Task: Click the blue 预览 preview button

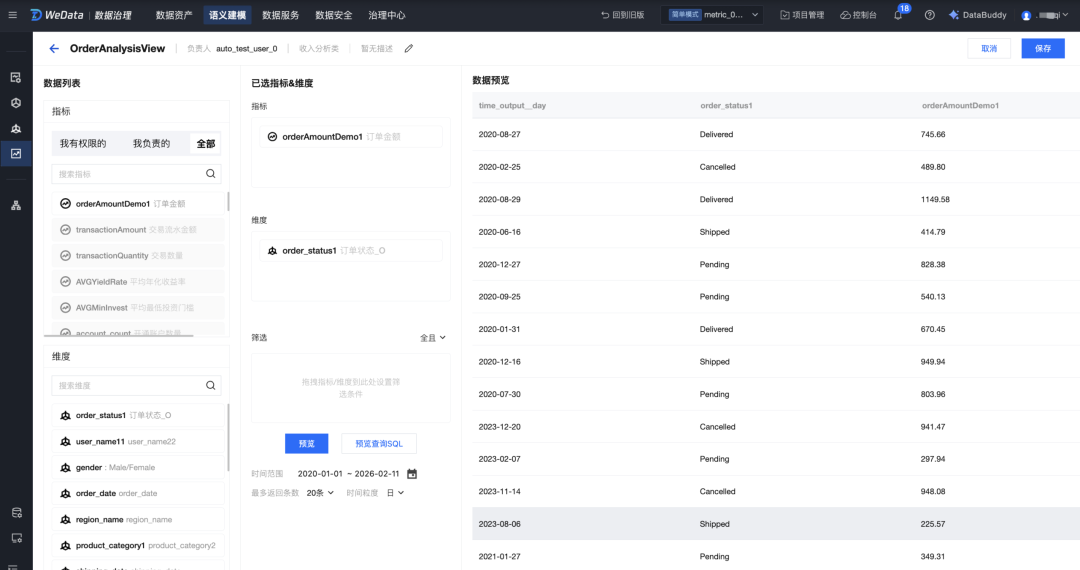Action: click(307, 443)
